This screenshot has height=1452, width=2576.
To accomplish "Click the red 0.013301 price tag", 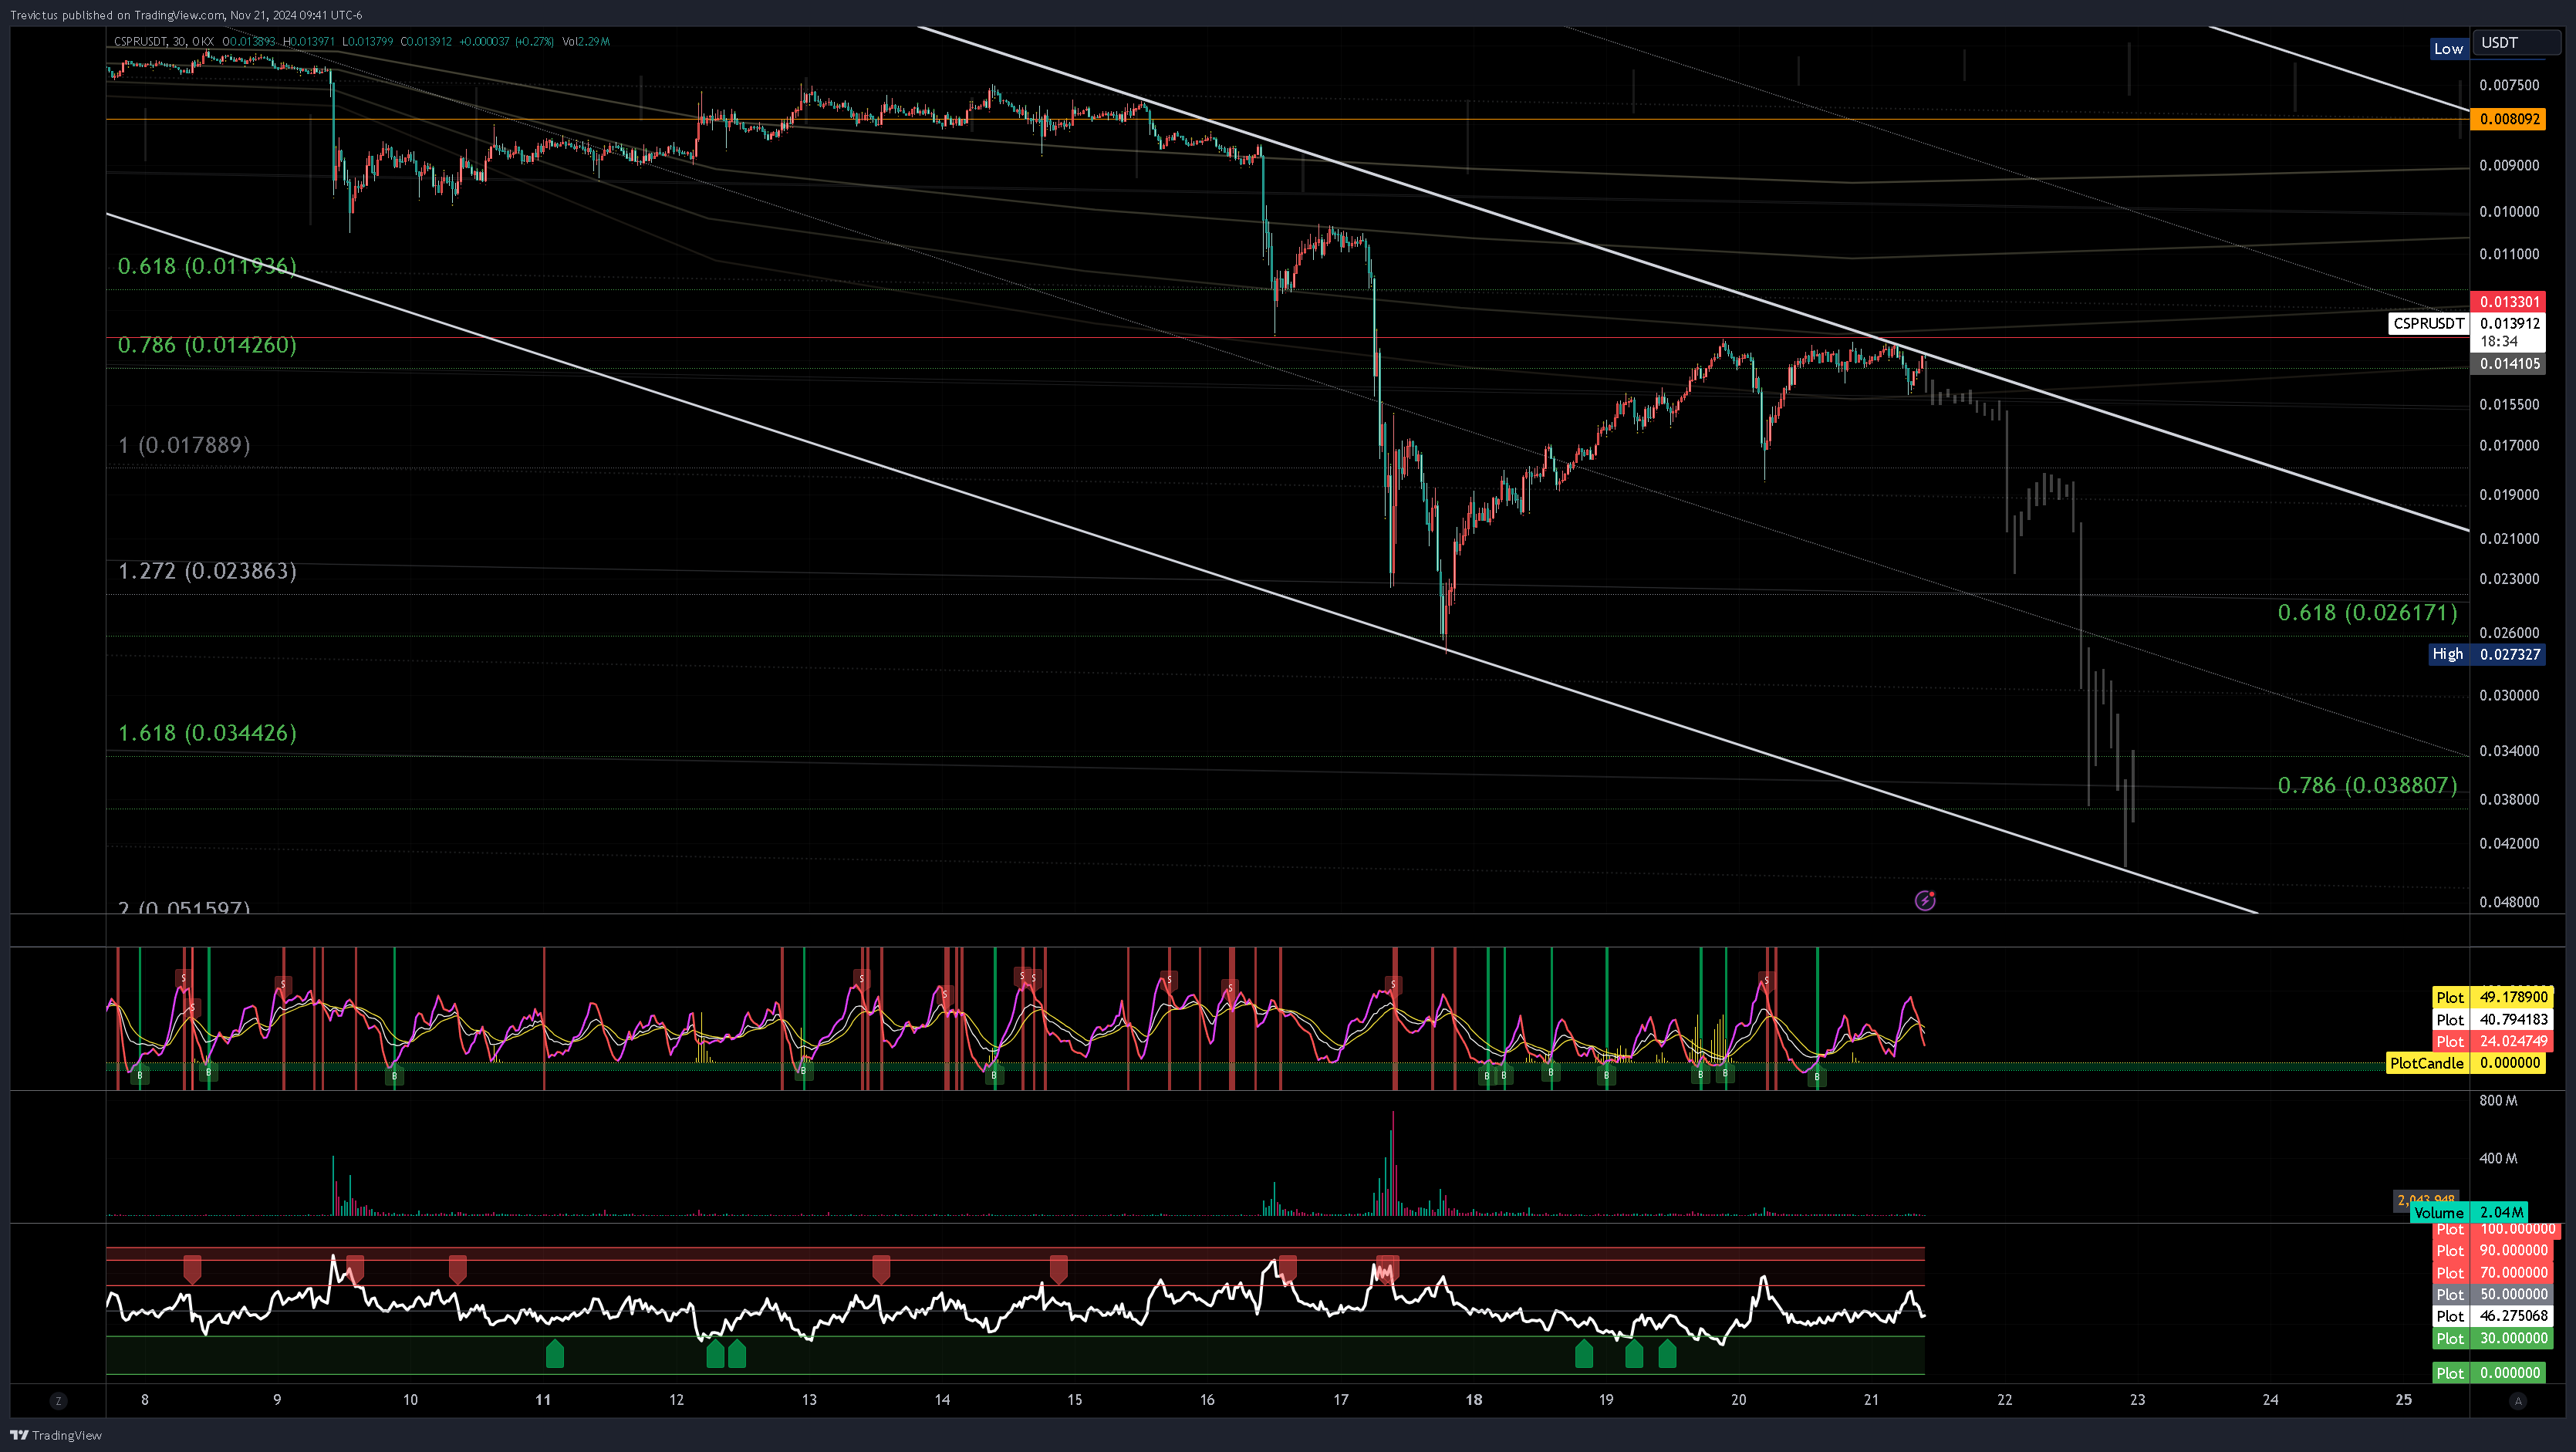I will pos(2509,302).
